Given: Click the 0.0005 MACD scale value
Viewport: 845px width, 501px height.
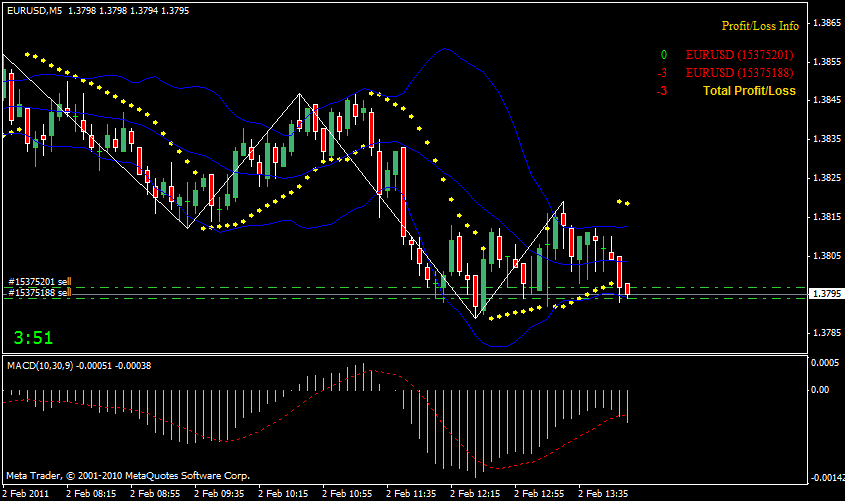Looking at the screenshot, I should pos(825,363).
